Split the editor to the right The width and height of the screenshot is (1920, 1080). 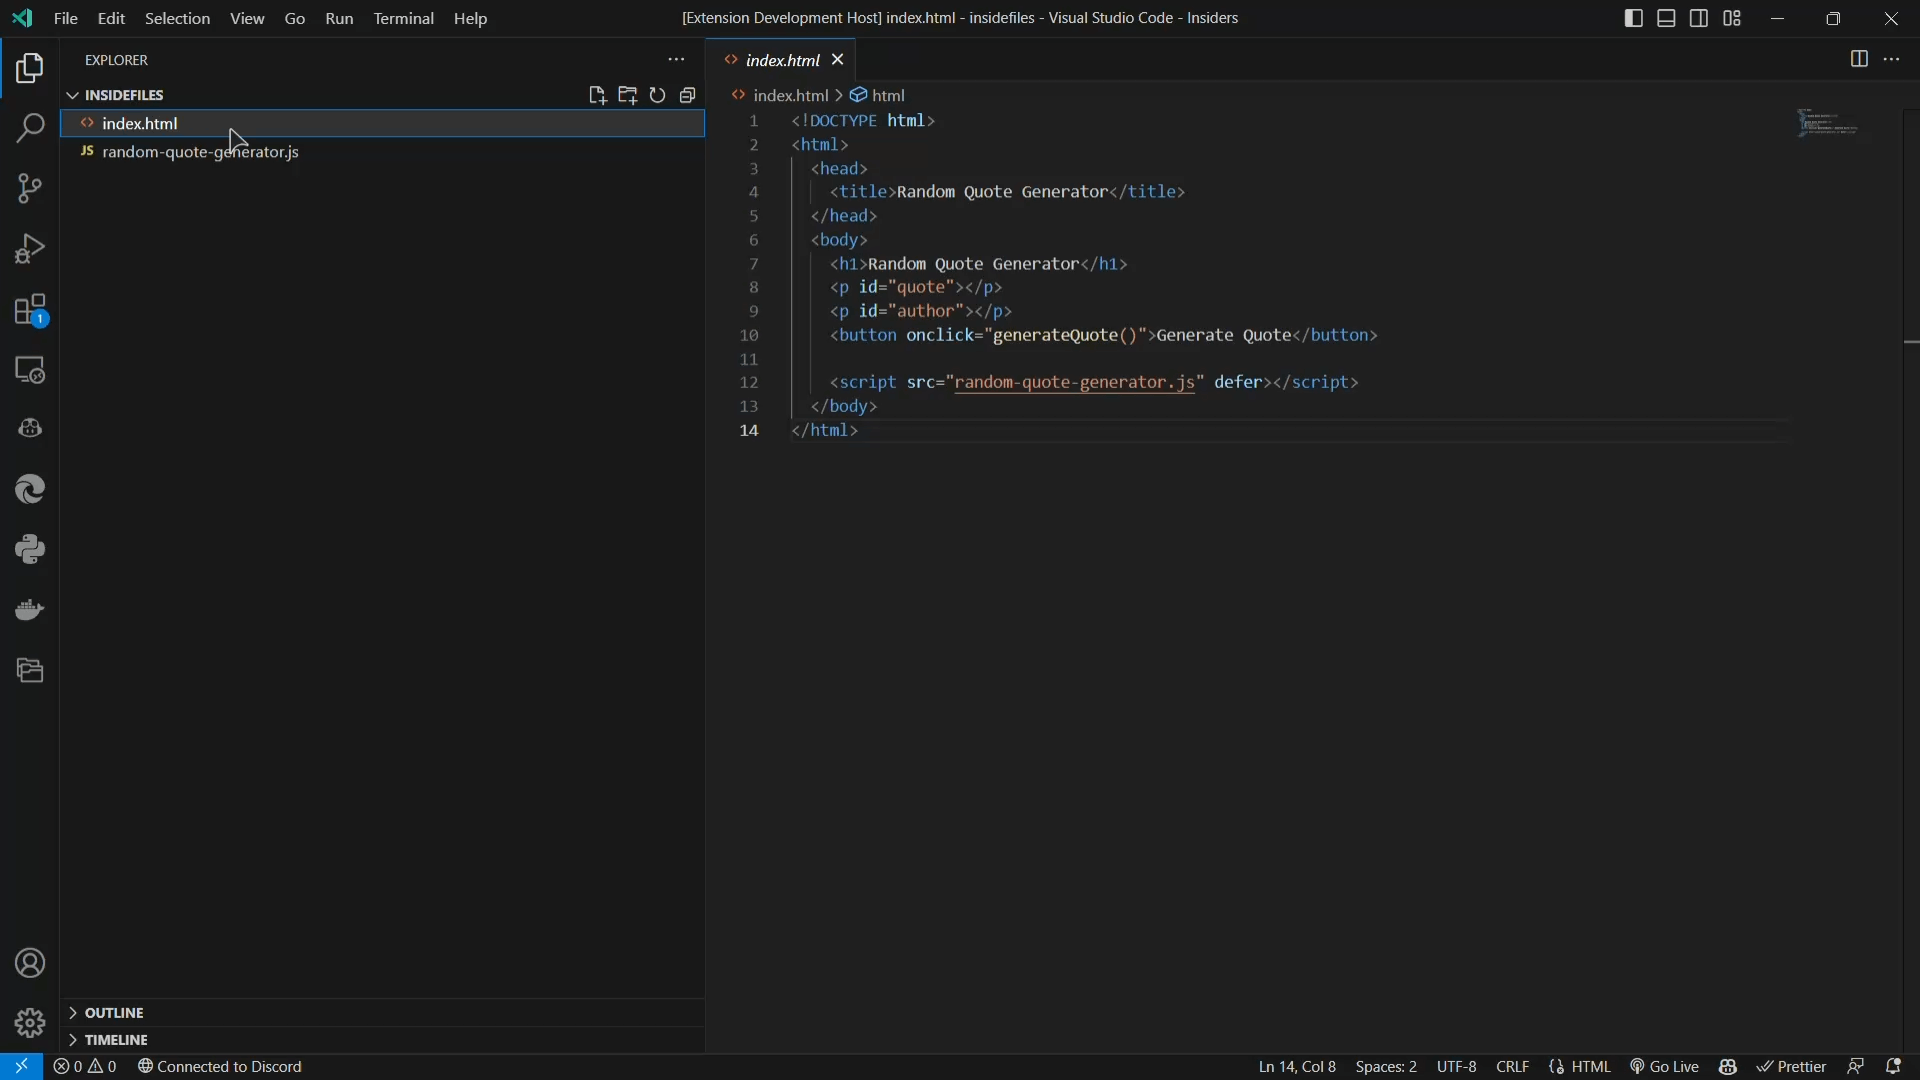pos(1859,60)
